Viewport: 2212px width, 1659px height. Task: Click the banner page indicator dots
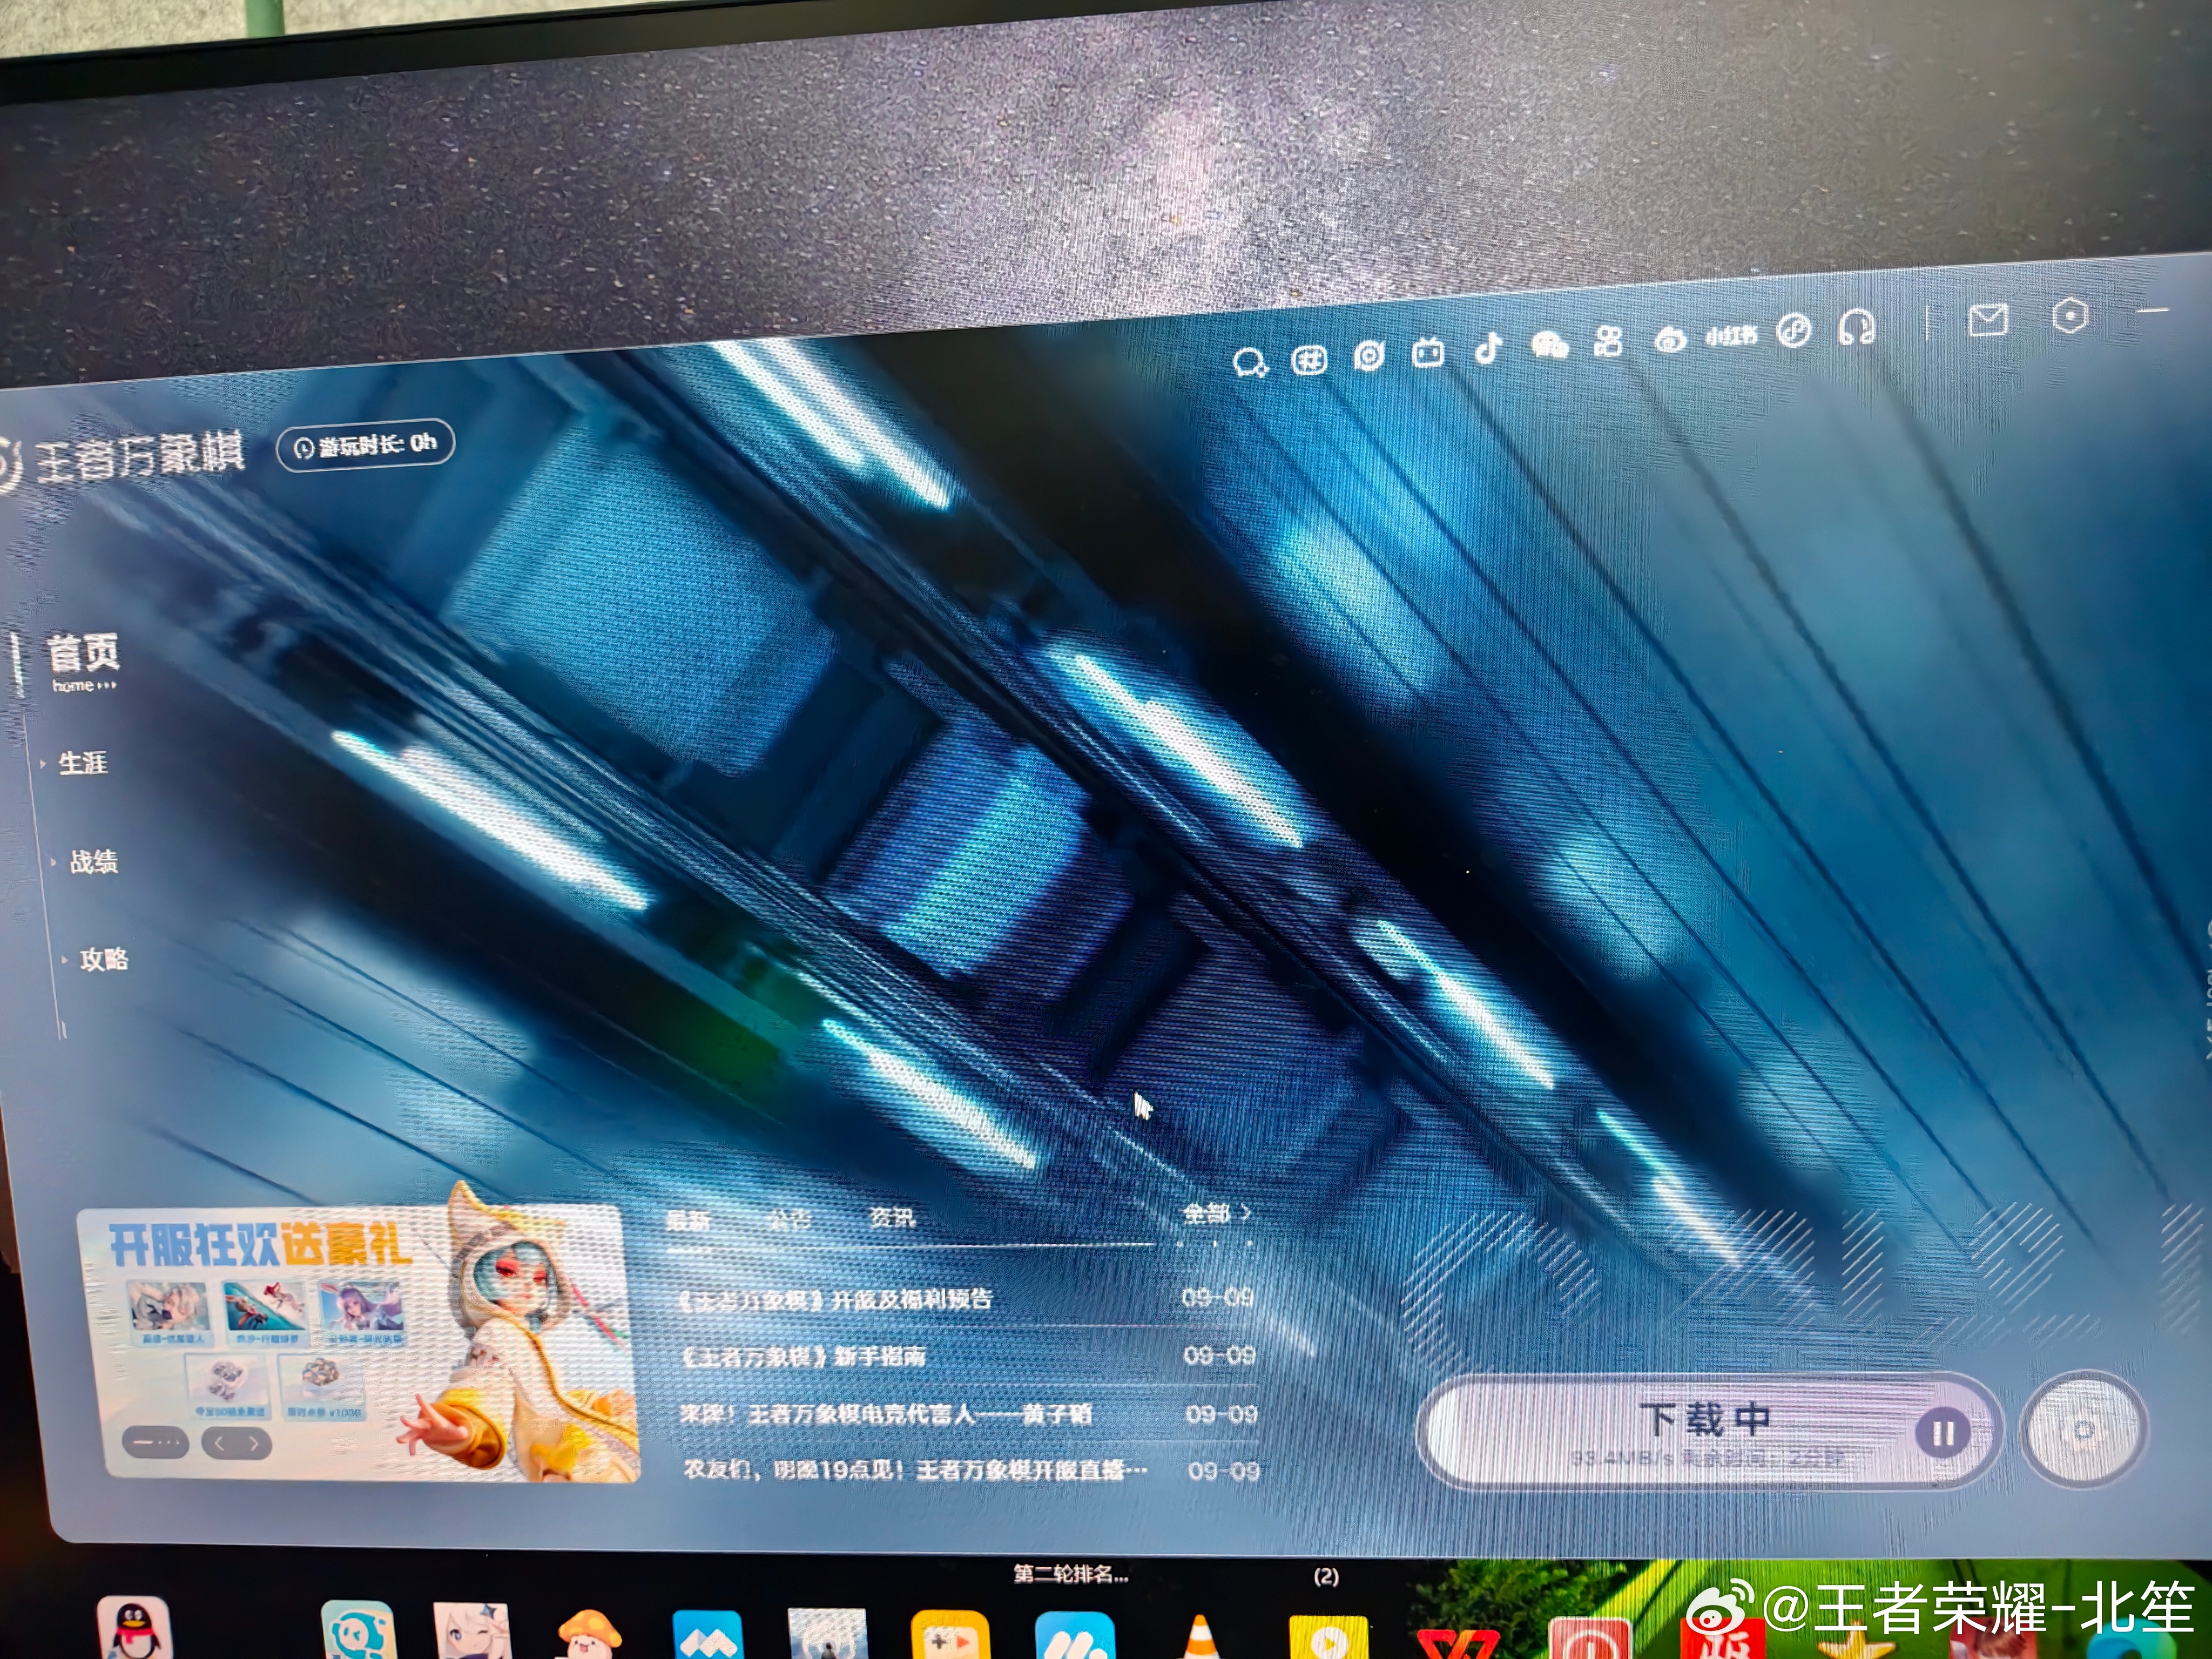(155, 1443)
